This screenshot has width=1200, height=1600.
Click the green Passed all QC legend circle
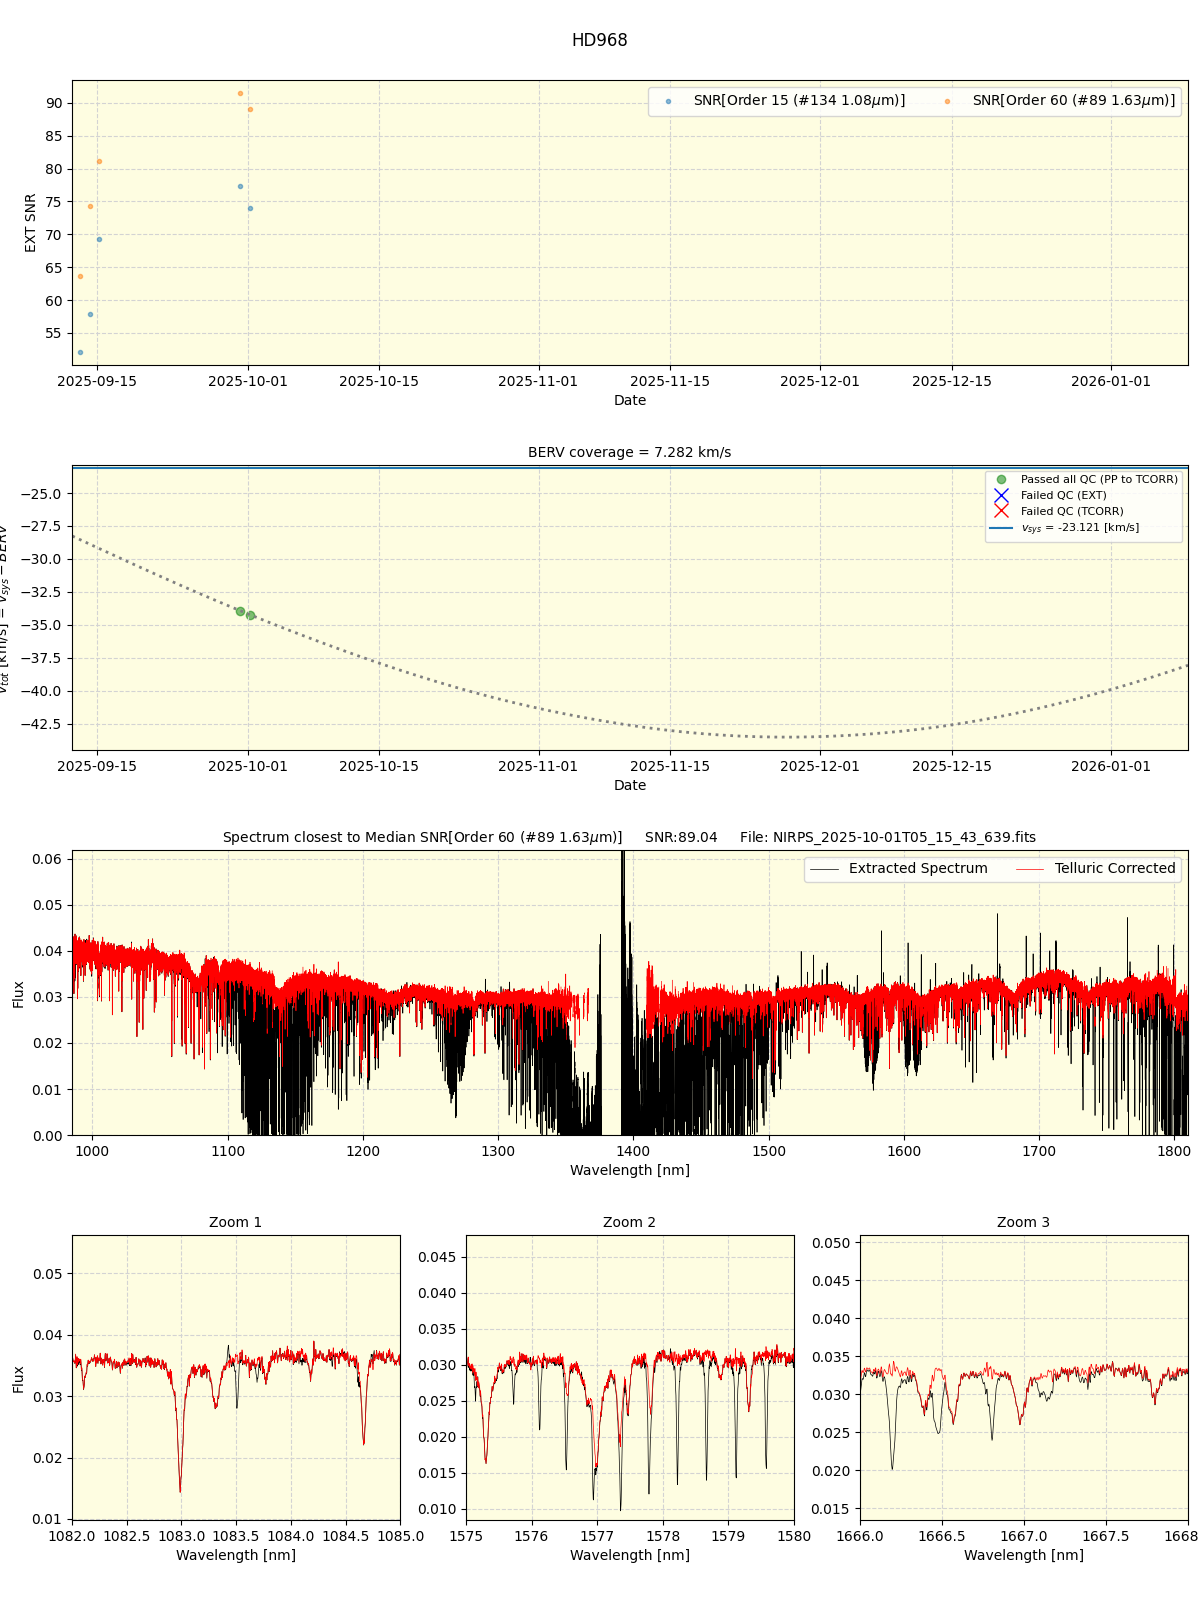(x=1001, y=480)
